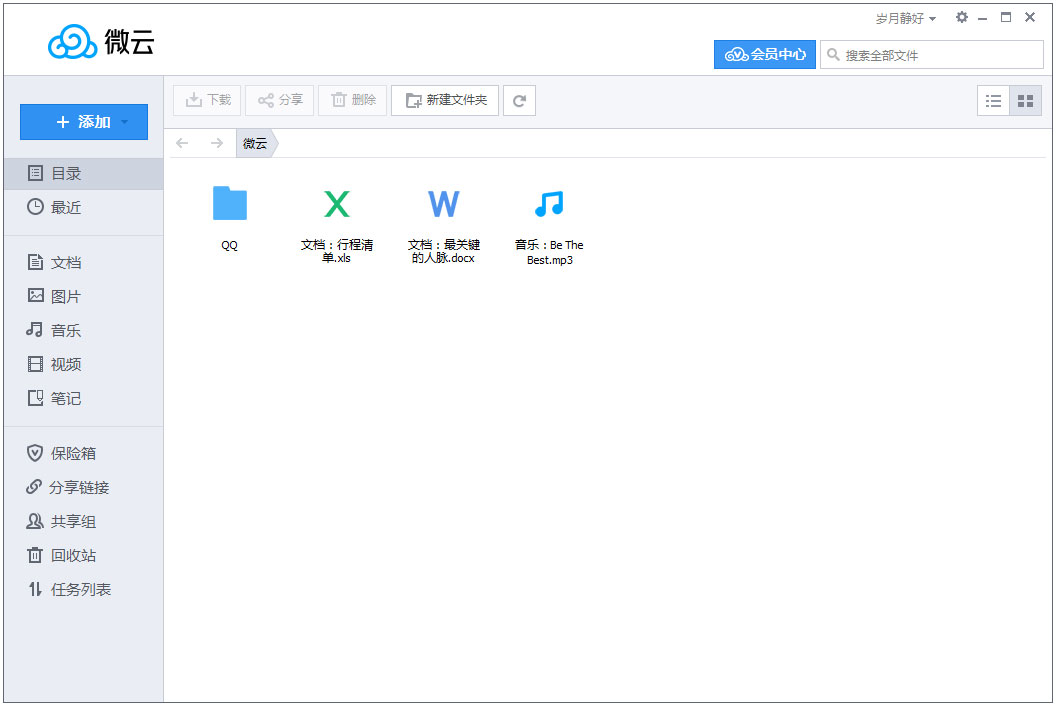The height and width of the screenshot is (707, 1056).
Task: Go to 图片 category in sidebar
Action: (x=66, y=296)
